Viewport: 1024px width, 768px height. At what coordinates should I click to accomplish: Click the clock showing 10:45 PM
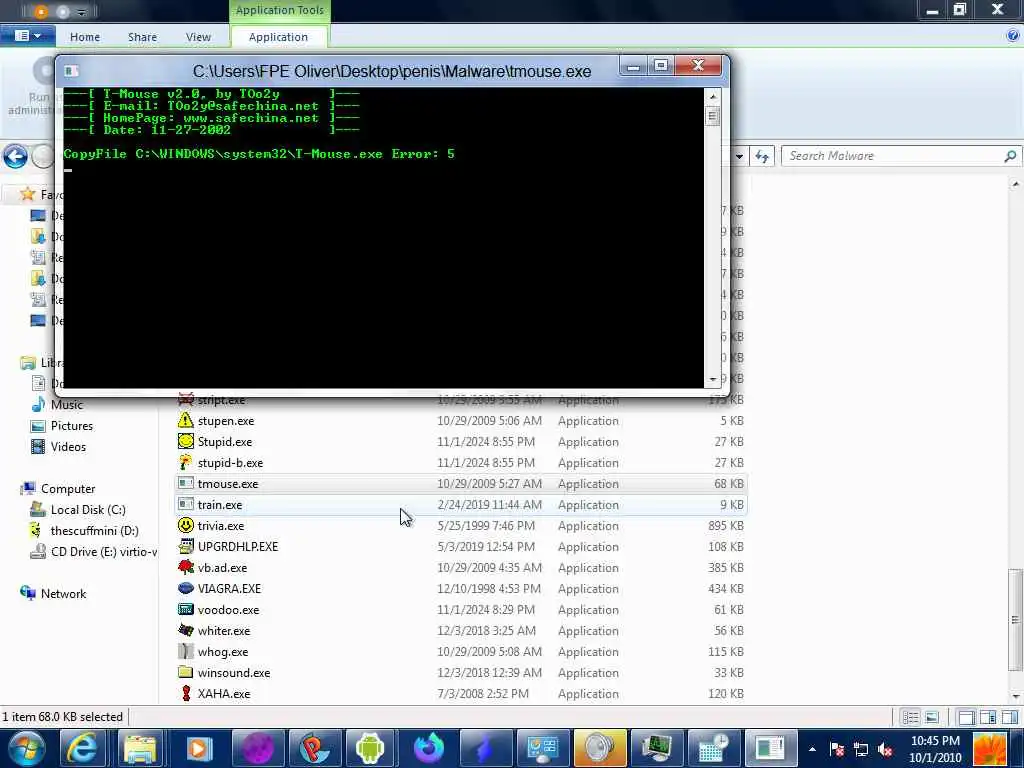point(935,741)
